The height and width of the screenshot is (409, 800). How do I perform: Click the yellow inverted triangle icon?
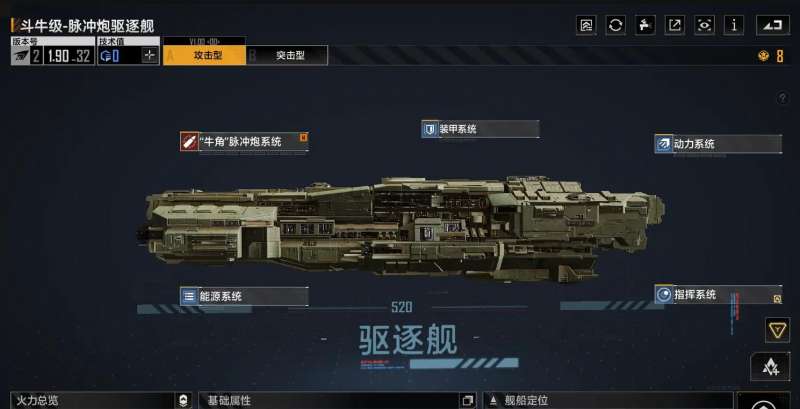point(777,330)
